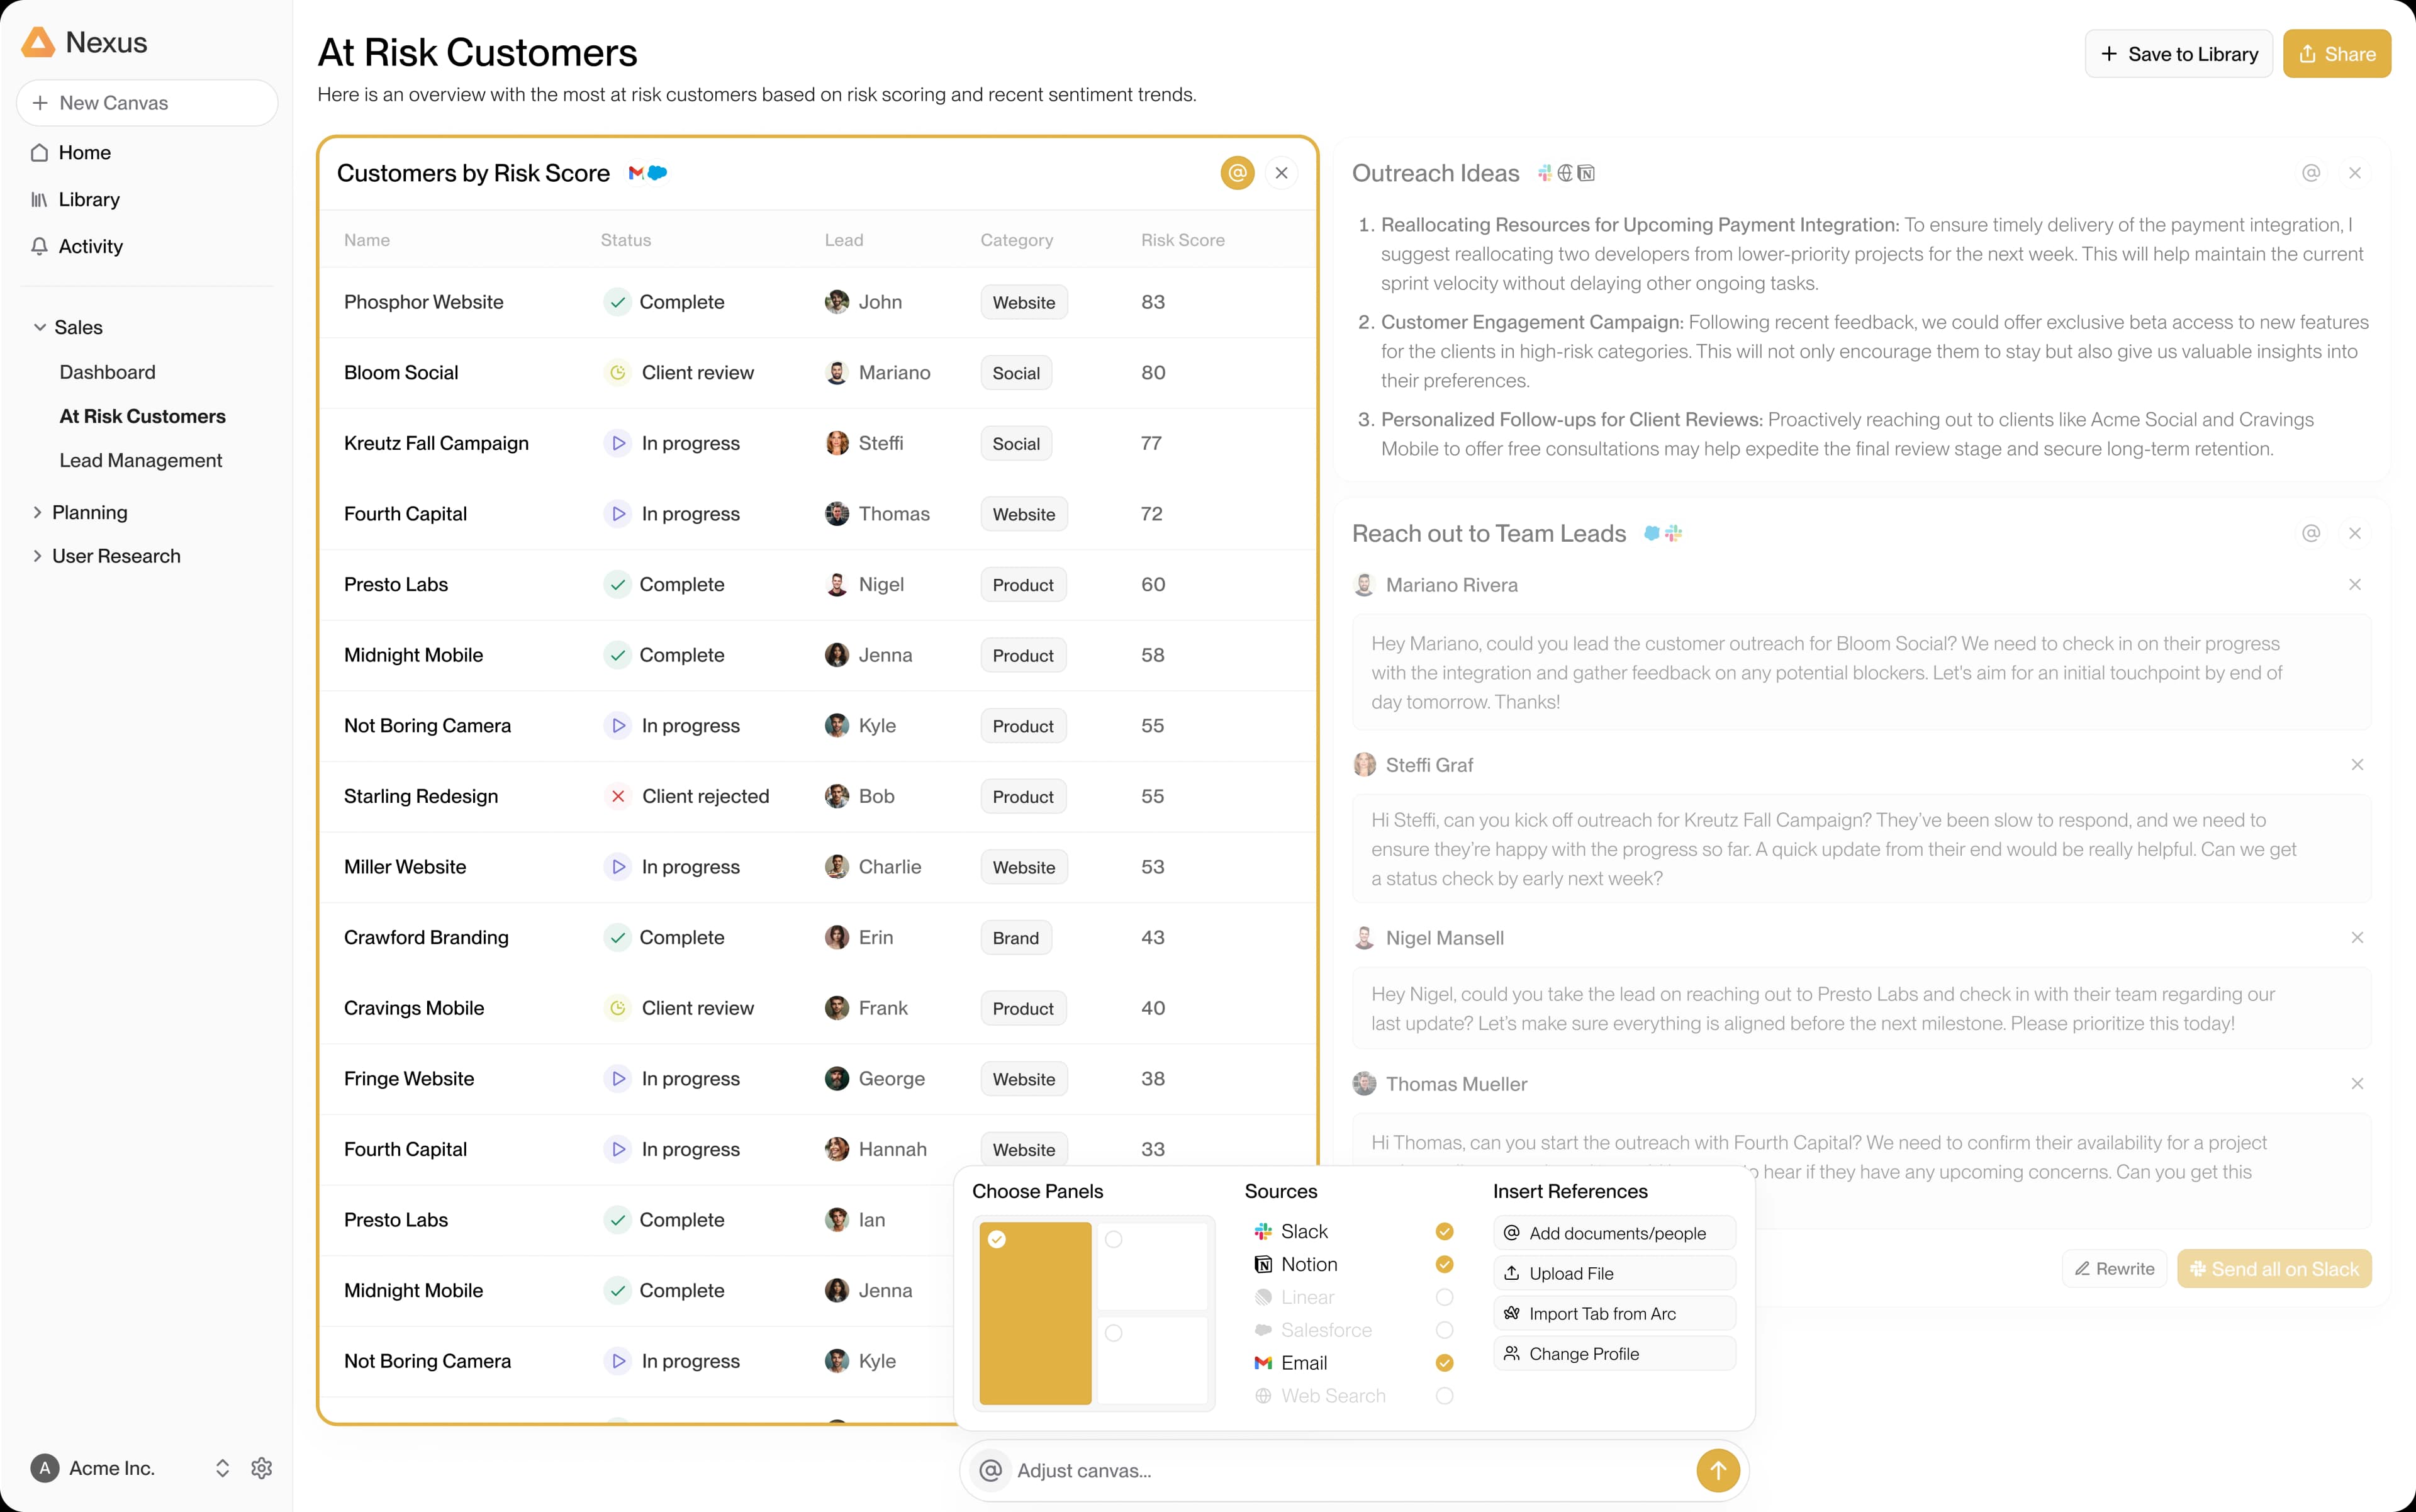This screenshot has width=2416, height=1512.
Task: Click the settings gear icon in sidebar
Action: click(x=262, y=1468)
